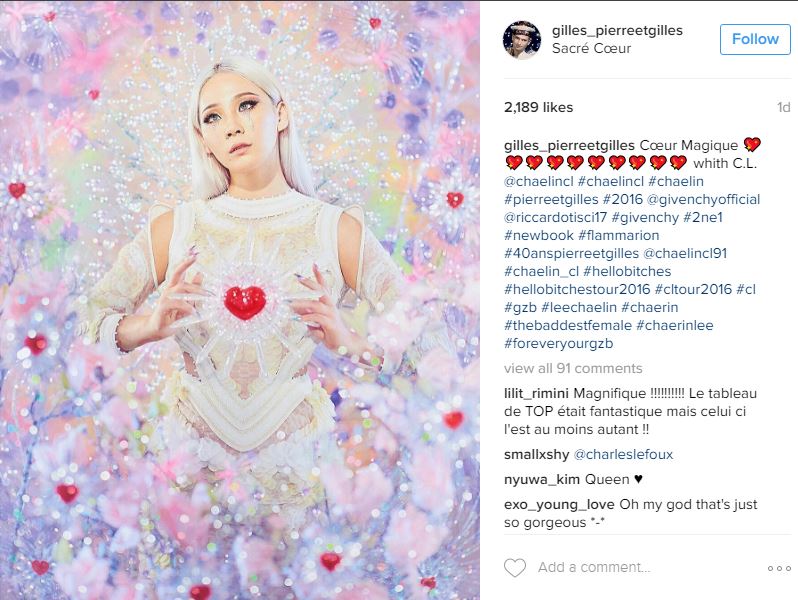View the 2,189 likes list
This screenshot has height=600, width=798.
pos(538,107)
